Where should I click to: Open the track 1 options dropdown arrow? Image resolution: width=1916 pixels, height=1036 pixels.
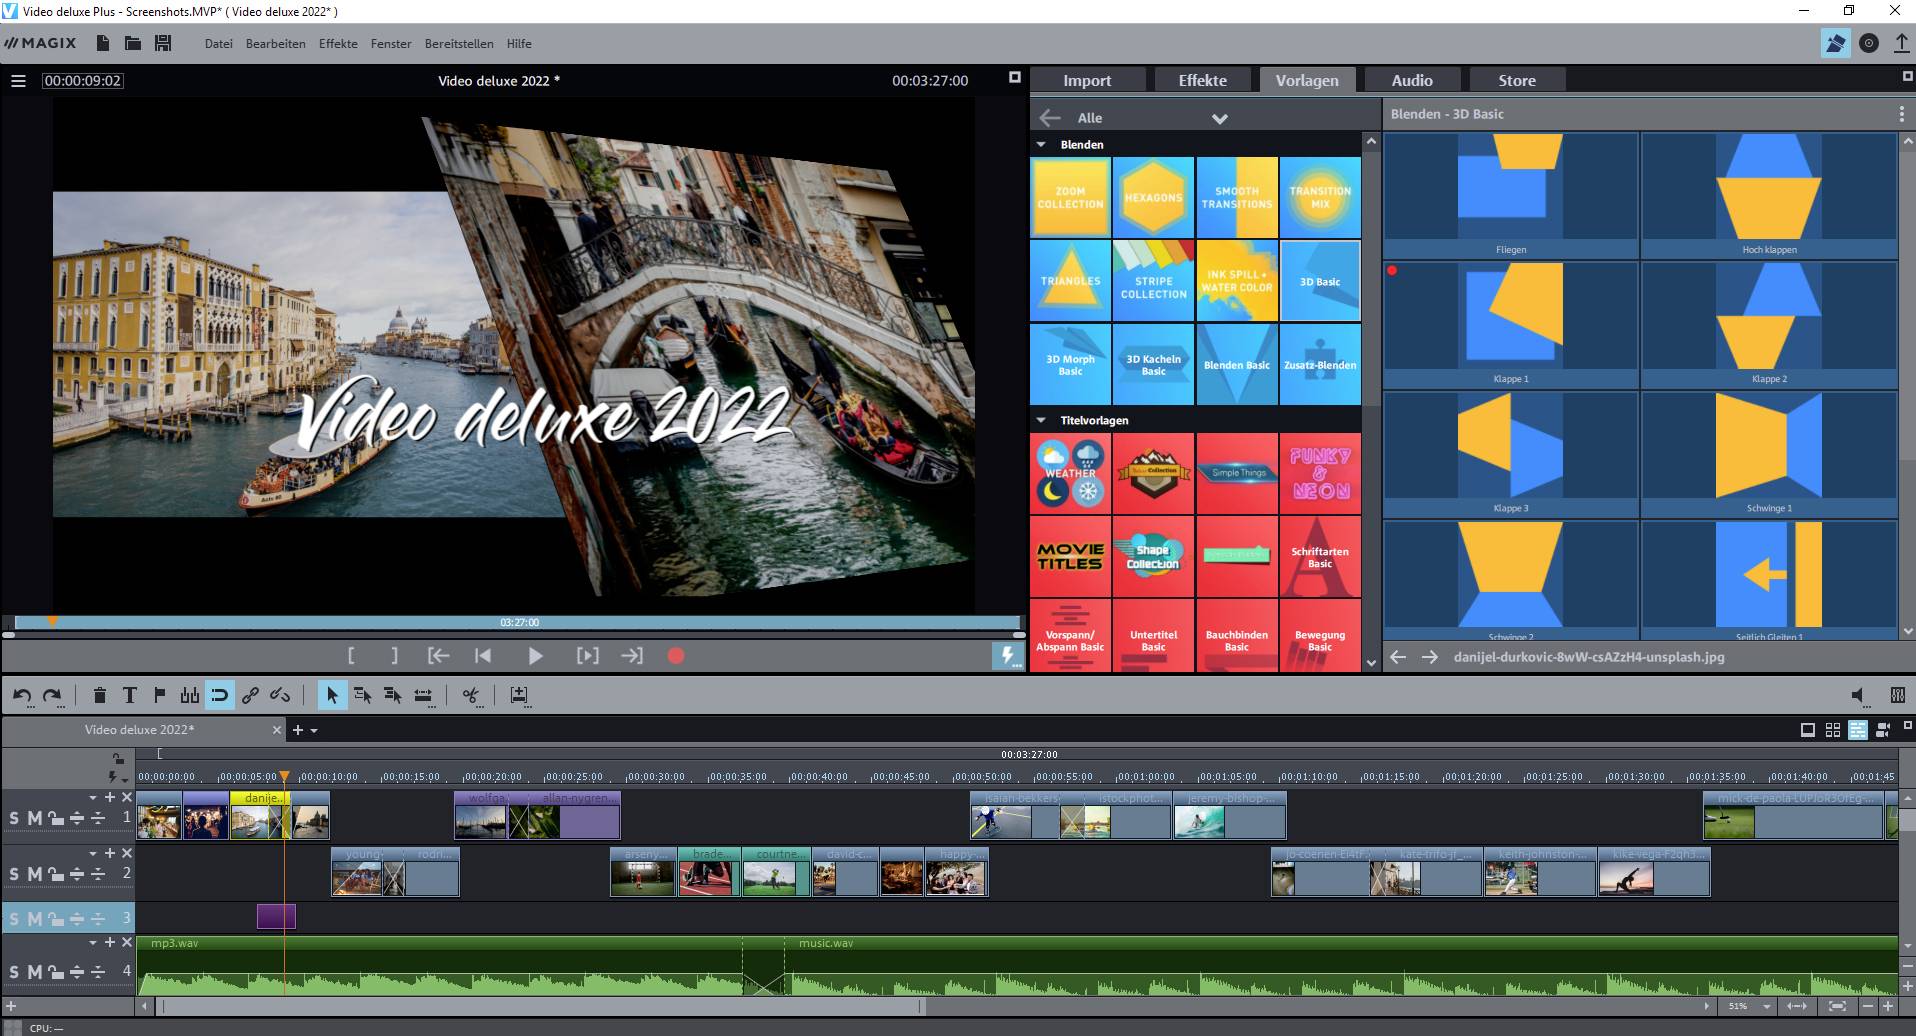93,798
